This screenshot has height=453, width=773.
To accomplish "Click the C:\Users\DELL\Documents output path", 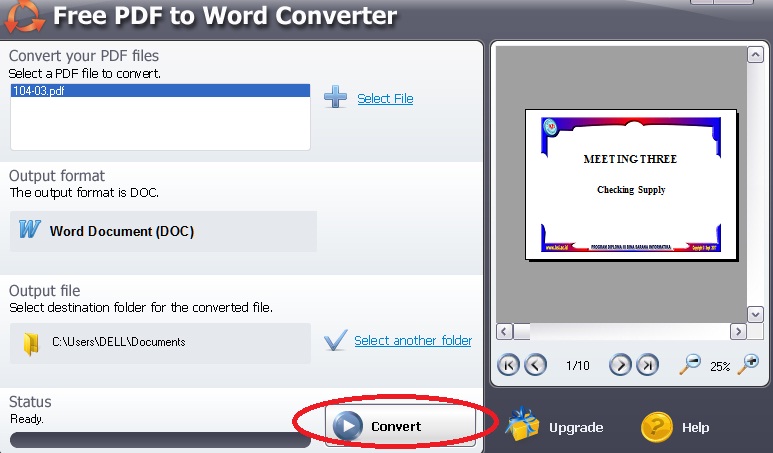I will pos(119,342).
